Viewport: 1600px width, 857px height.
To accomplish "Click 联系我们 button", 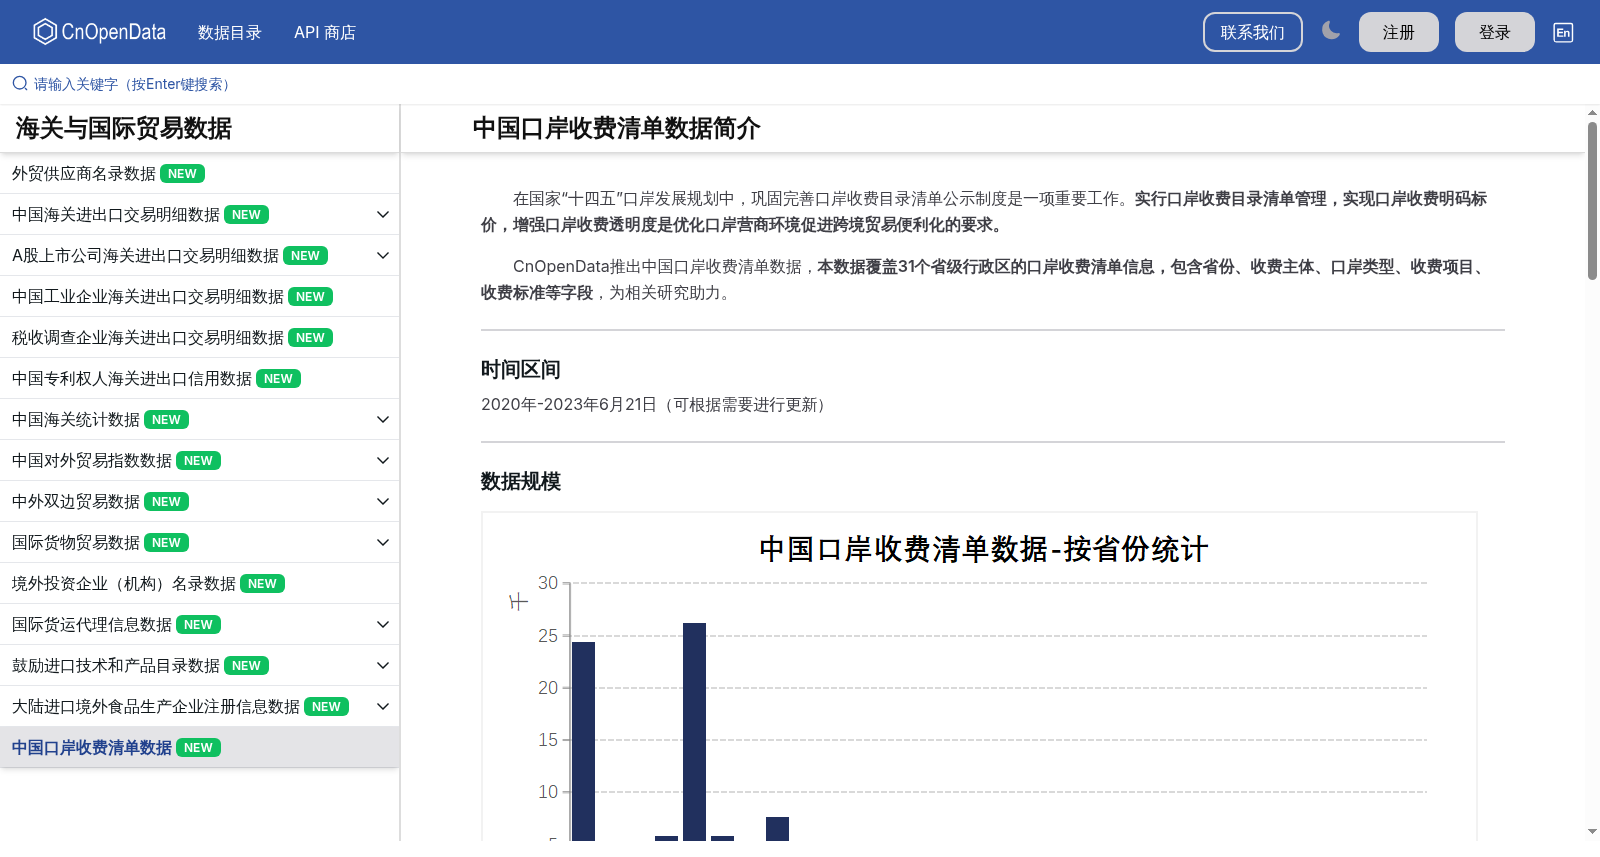I will pos(1253,32).
